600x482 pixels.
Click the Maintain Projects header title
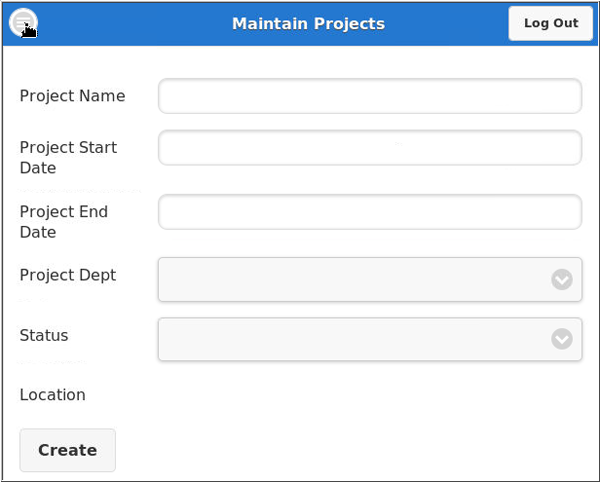coord(308,23)
